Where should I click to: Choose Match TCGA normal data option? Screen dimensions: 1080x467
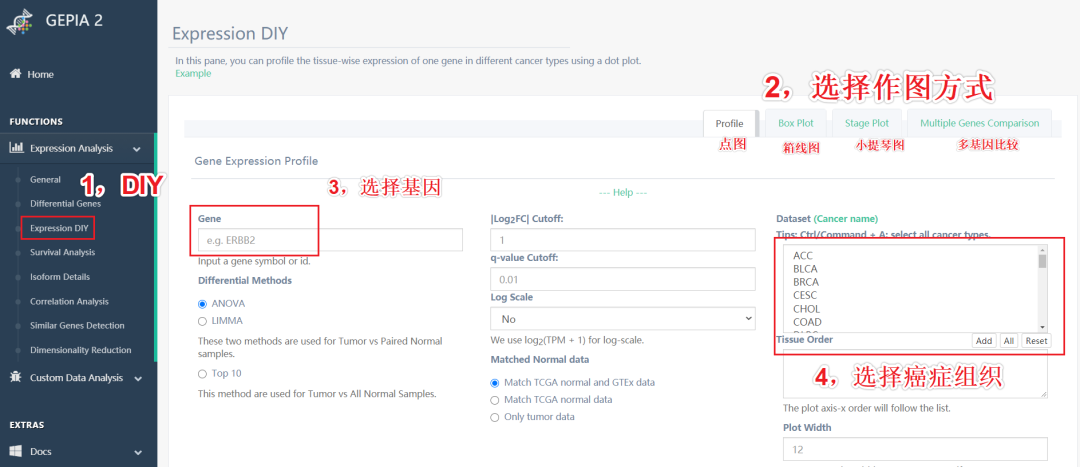(x=495, y=399)
